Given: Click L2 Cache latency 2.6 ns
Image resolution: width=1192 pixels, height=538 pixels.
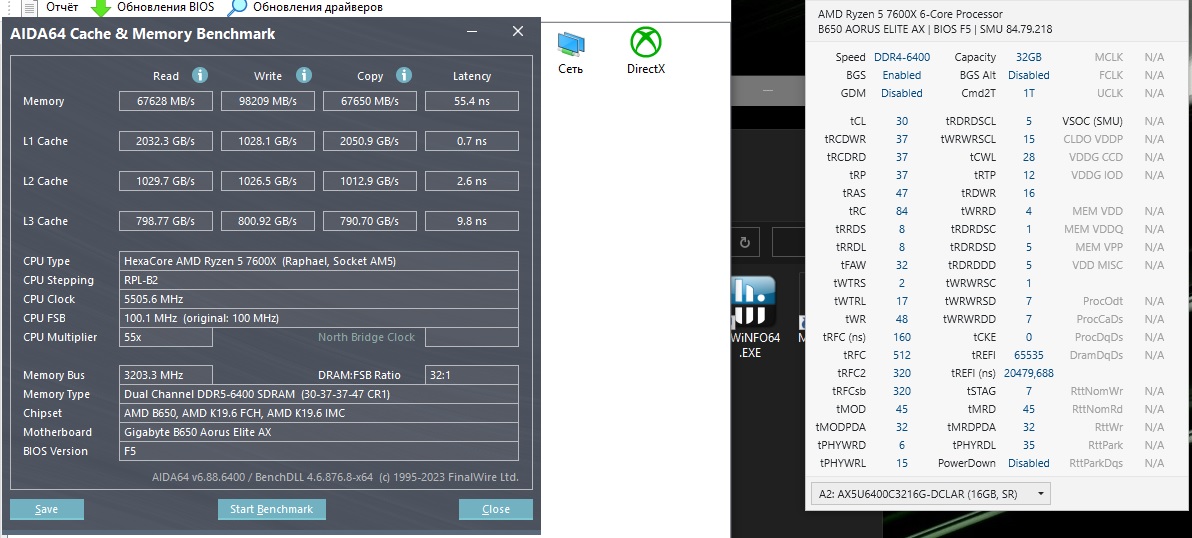Looking at the screenshot, I should point(471,181).
